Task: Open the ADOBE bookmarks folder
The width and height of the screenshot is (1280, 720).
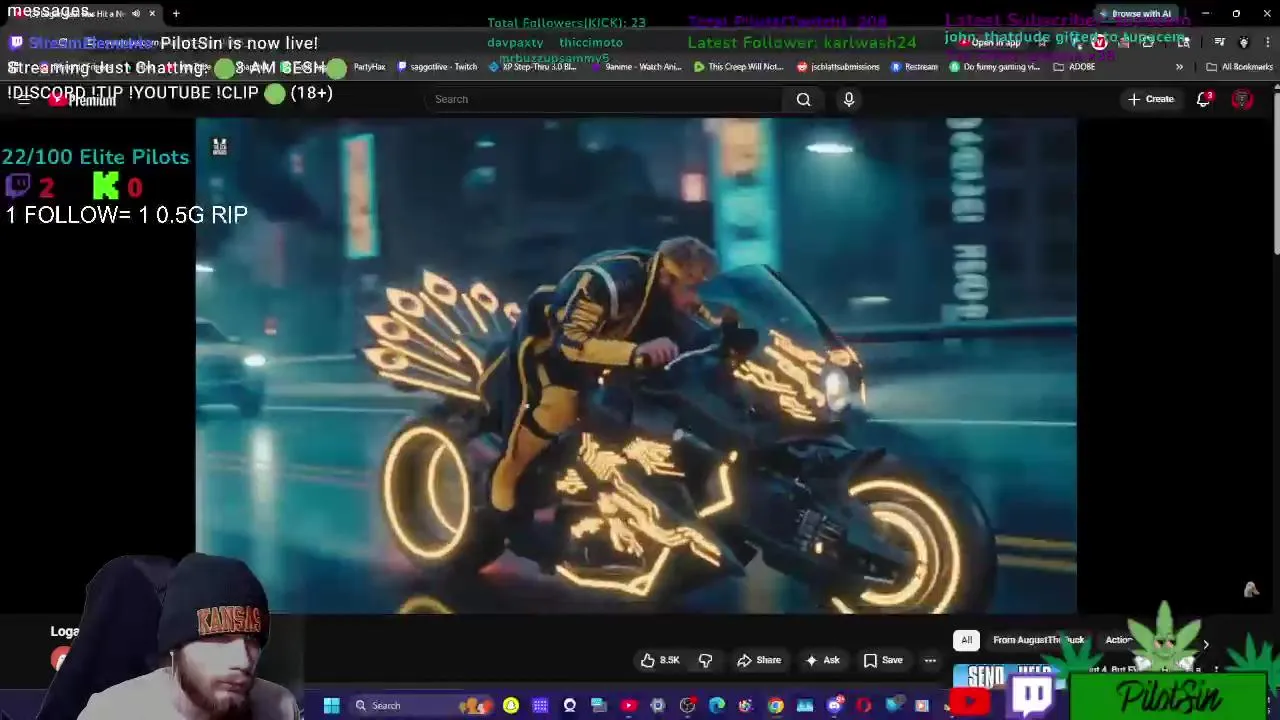Action: 1074,67
